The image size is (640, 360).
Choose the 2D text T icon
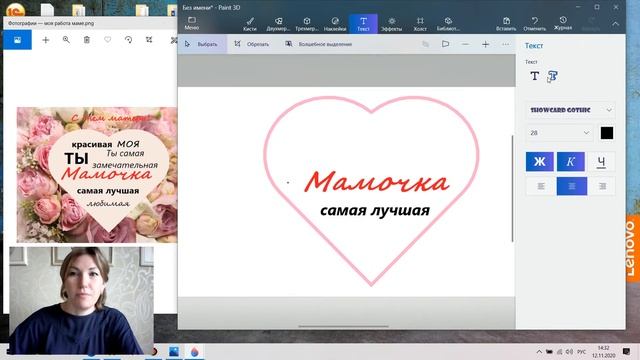tap(534, 76)
